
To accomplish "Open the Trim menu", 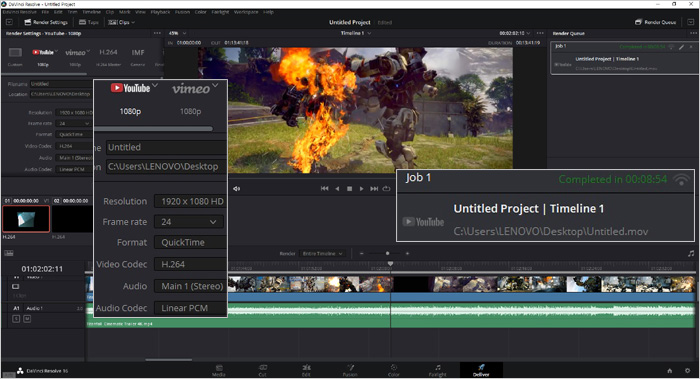I will tap(72, 12).
